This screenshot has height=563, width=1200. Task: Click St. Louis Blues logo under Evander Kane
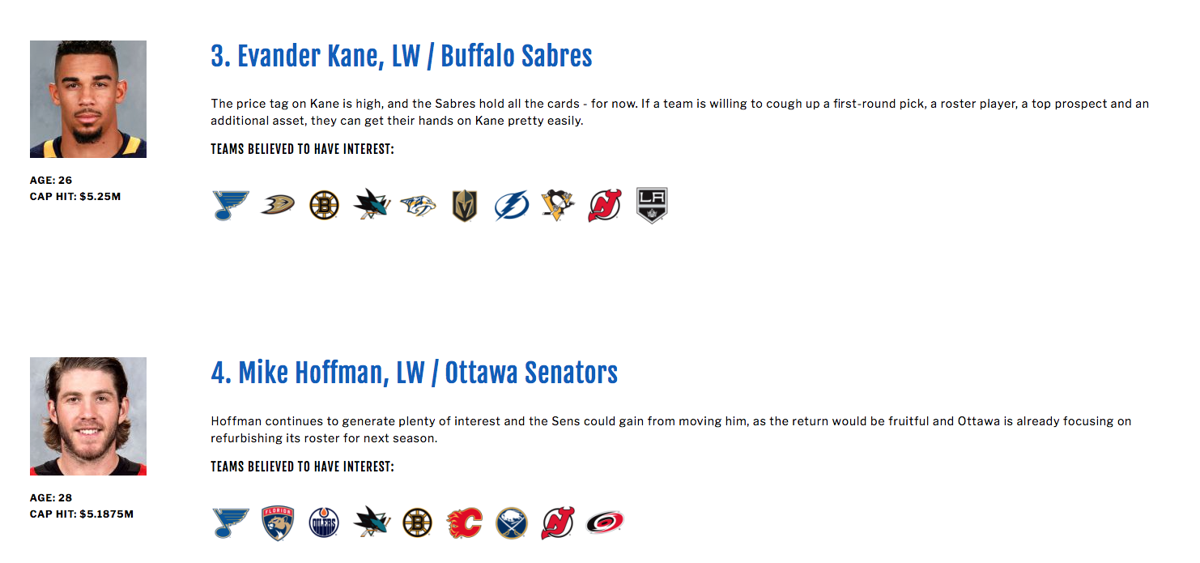[x=230, y=205]
